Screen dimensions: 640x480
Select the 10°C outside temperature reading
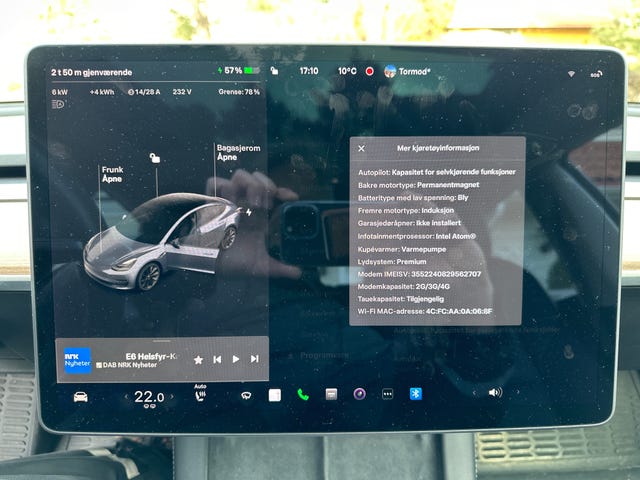point(347,71)
